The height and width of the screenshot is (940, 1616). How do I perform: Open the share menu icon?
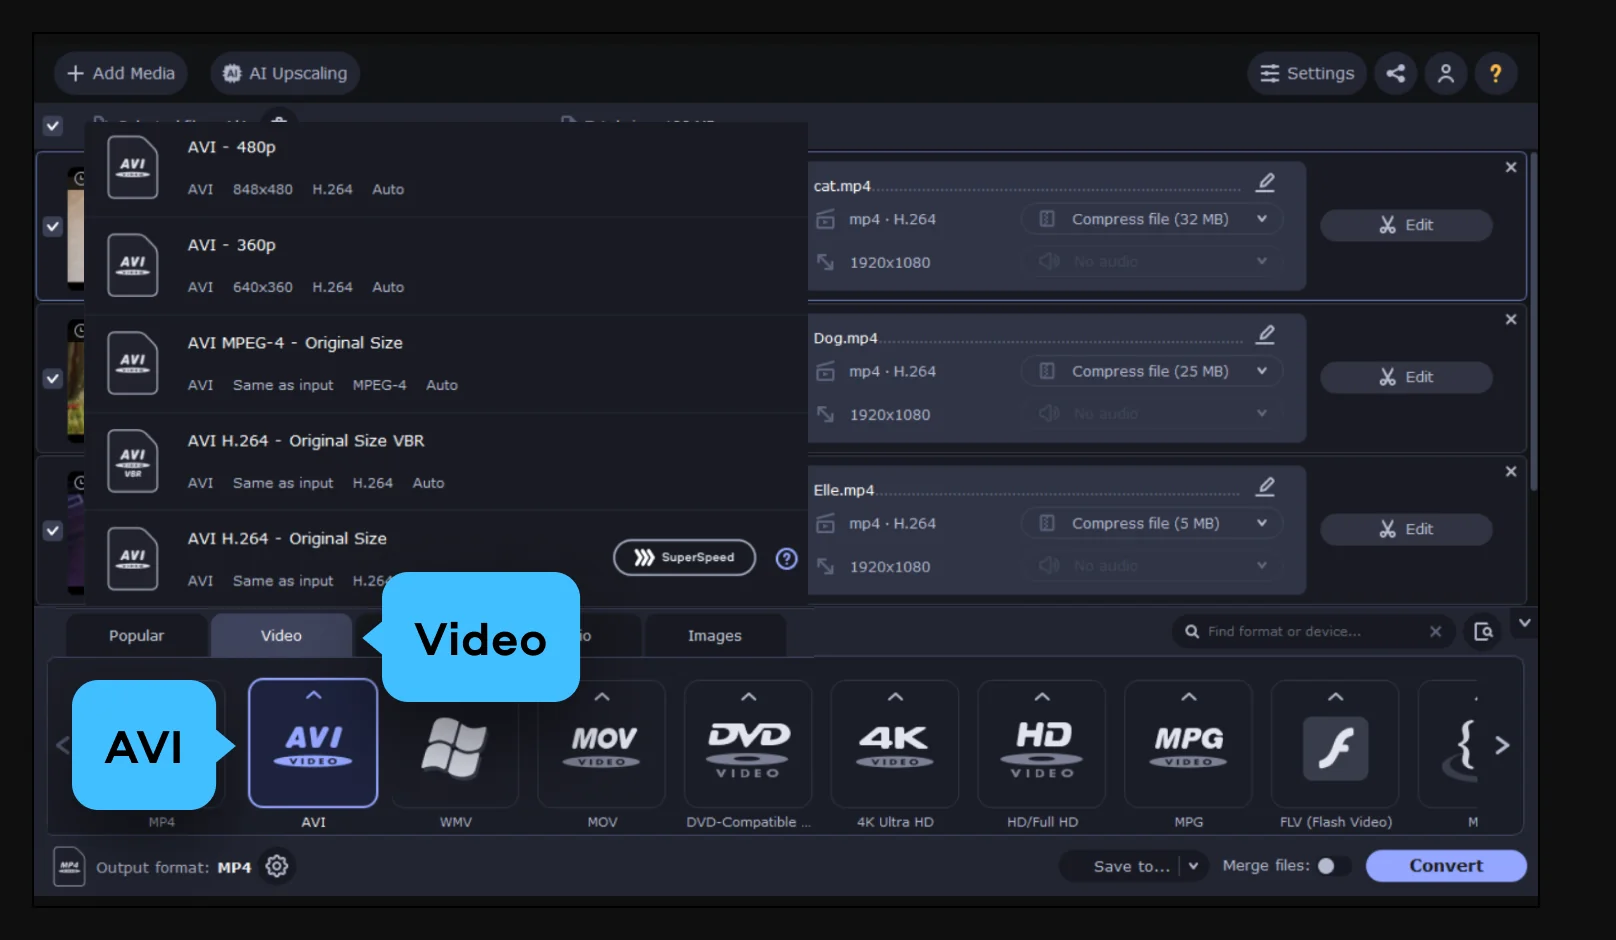point(1396,73)
